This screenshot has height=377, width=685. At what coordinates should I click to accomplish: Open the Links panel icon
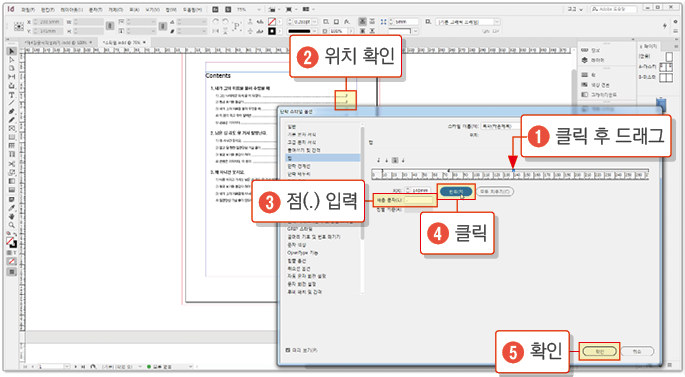click(x=585, y=50)
